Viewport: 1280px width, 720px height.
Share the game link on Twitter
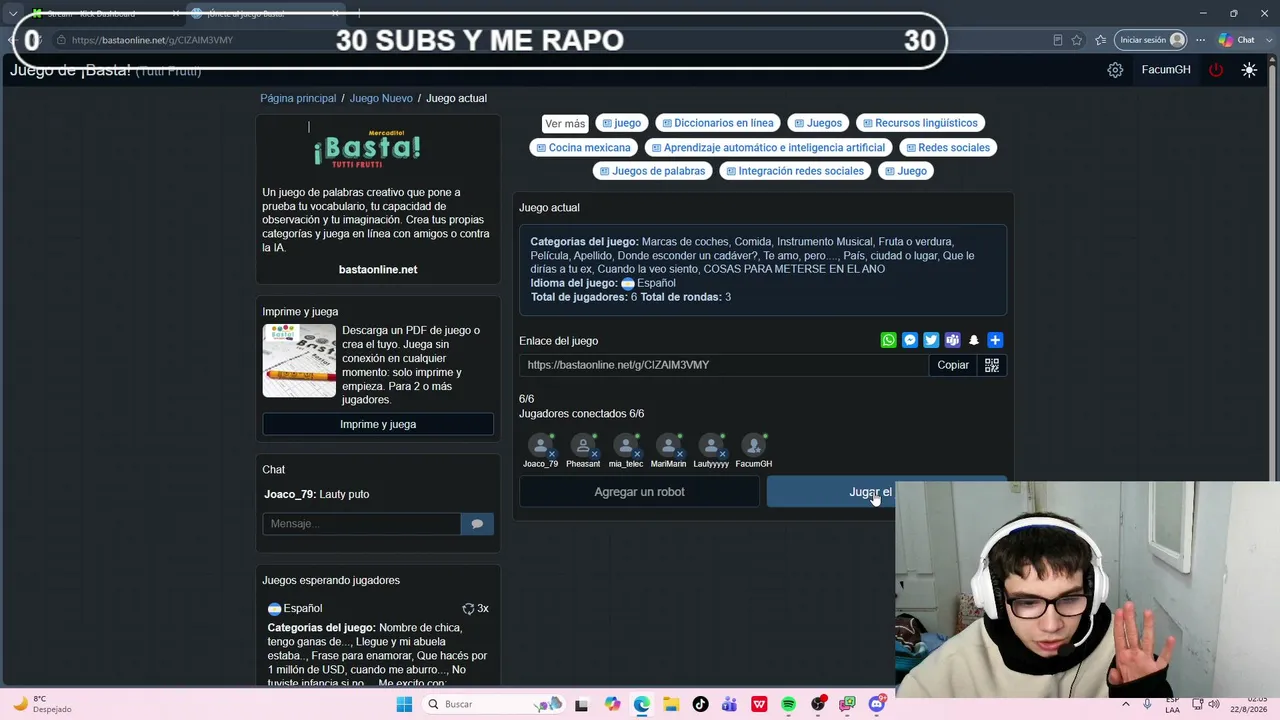pyautogui.click(x=931, y=340)
